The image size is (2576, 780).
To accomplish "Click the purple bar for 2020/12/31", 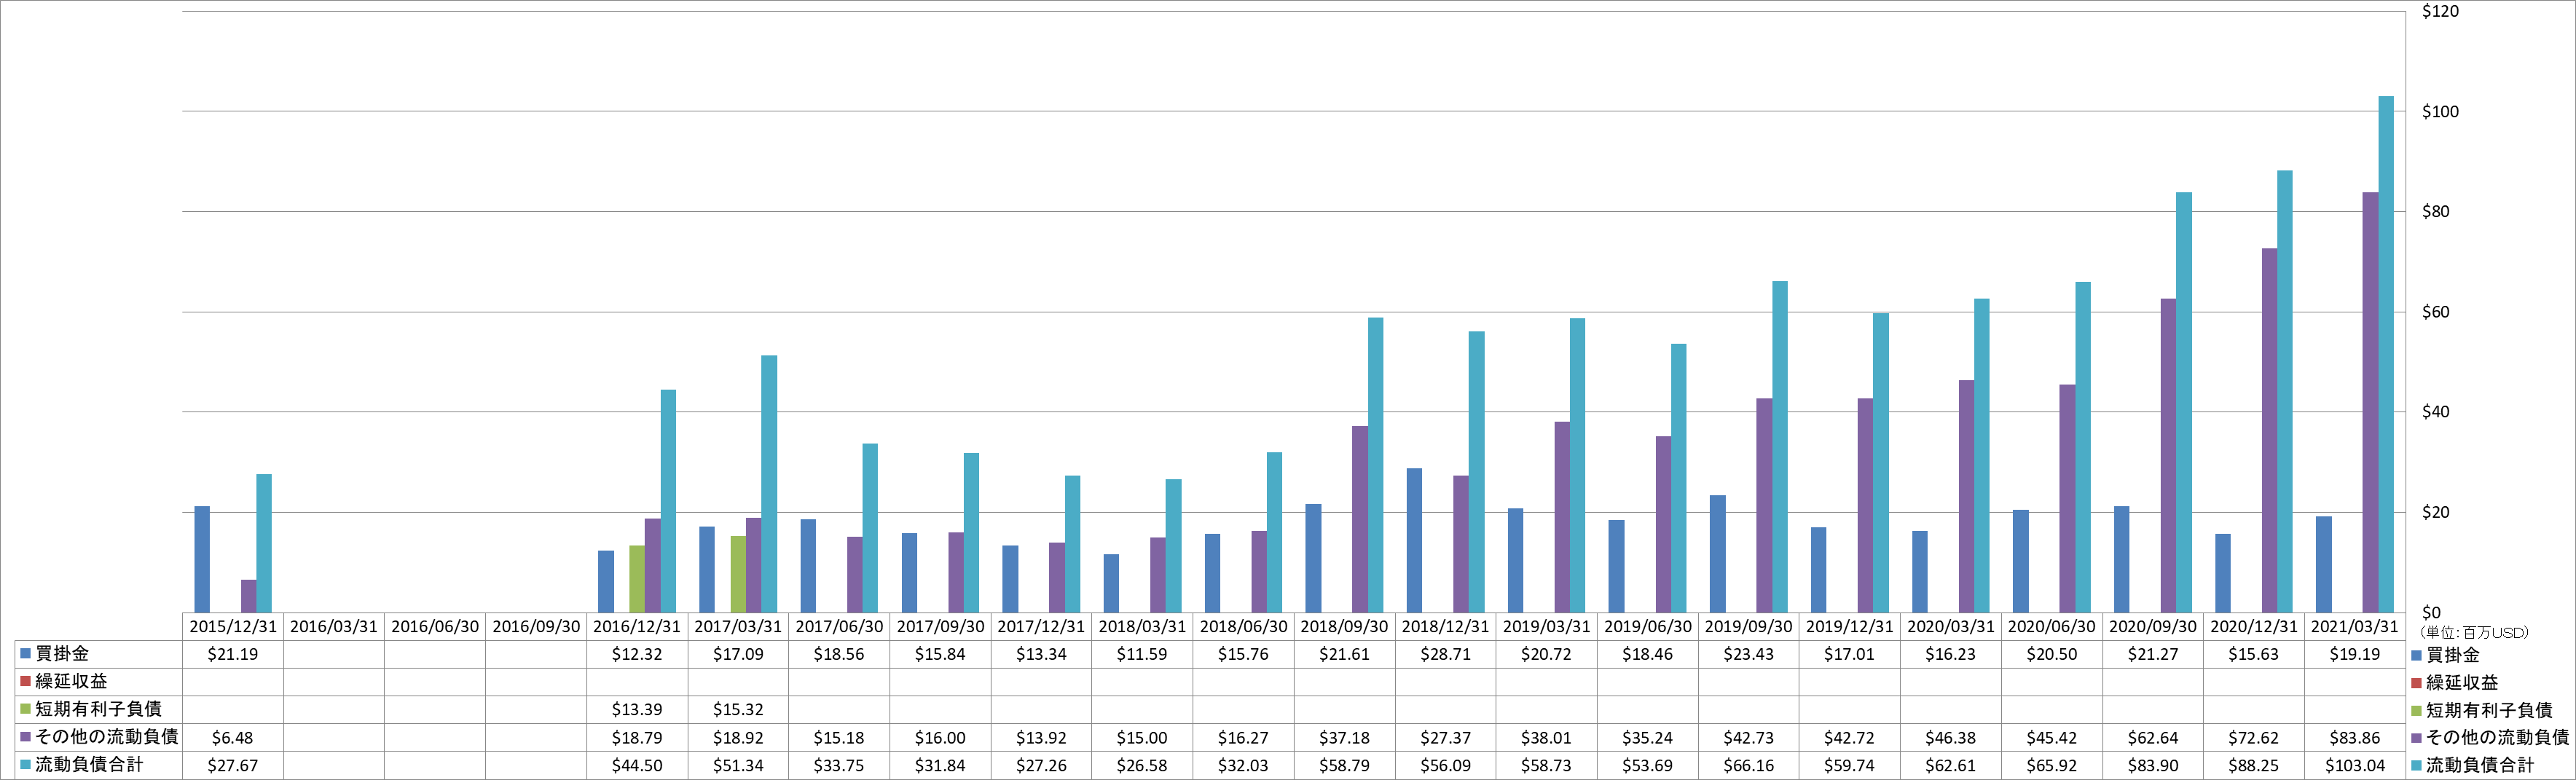I will coord(2270,430).
